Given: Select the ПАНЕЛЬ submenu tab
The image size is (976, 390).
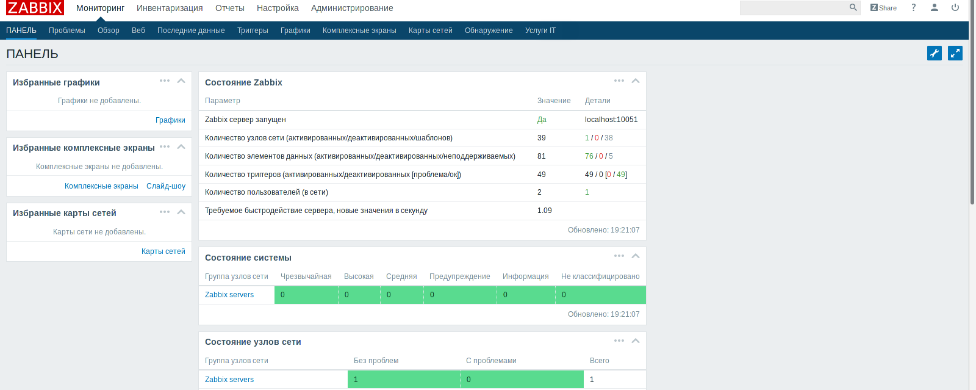Looking at the screenshot, I should tap(21, 30).
